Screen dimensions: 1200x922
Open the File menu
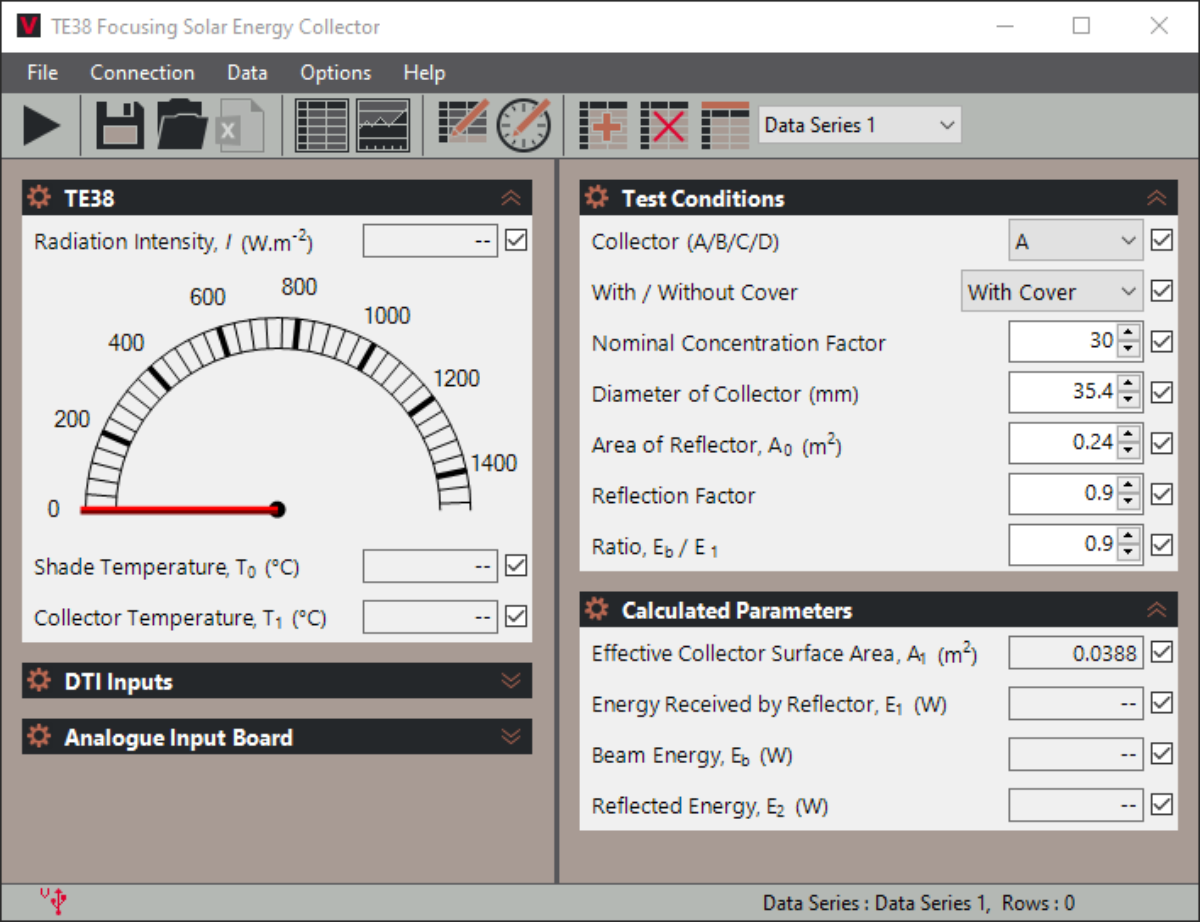tap(43, 73)
